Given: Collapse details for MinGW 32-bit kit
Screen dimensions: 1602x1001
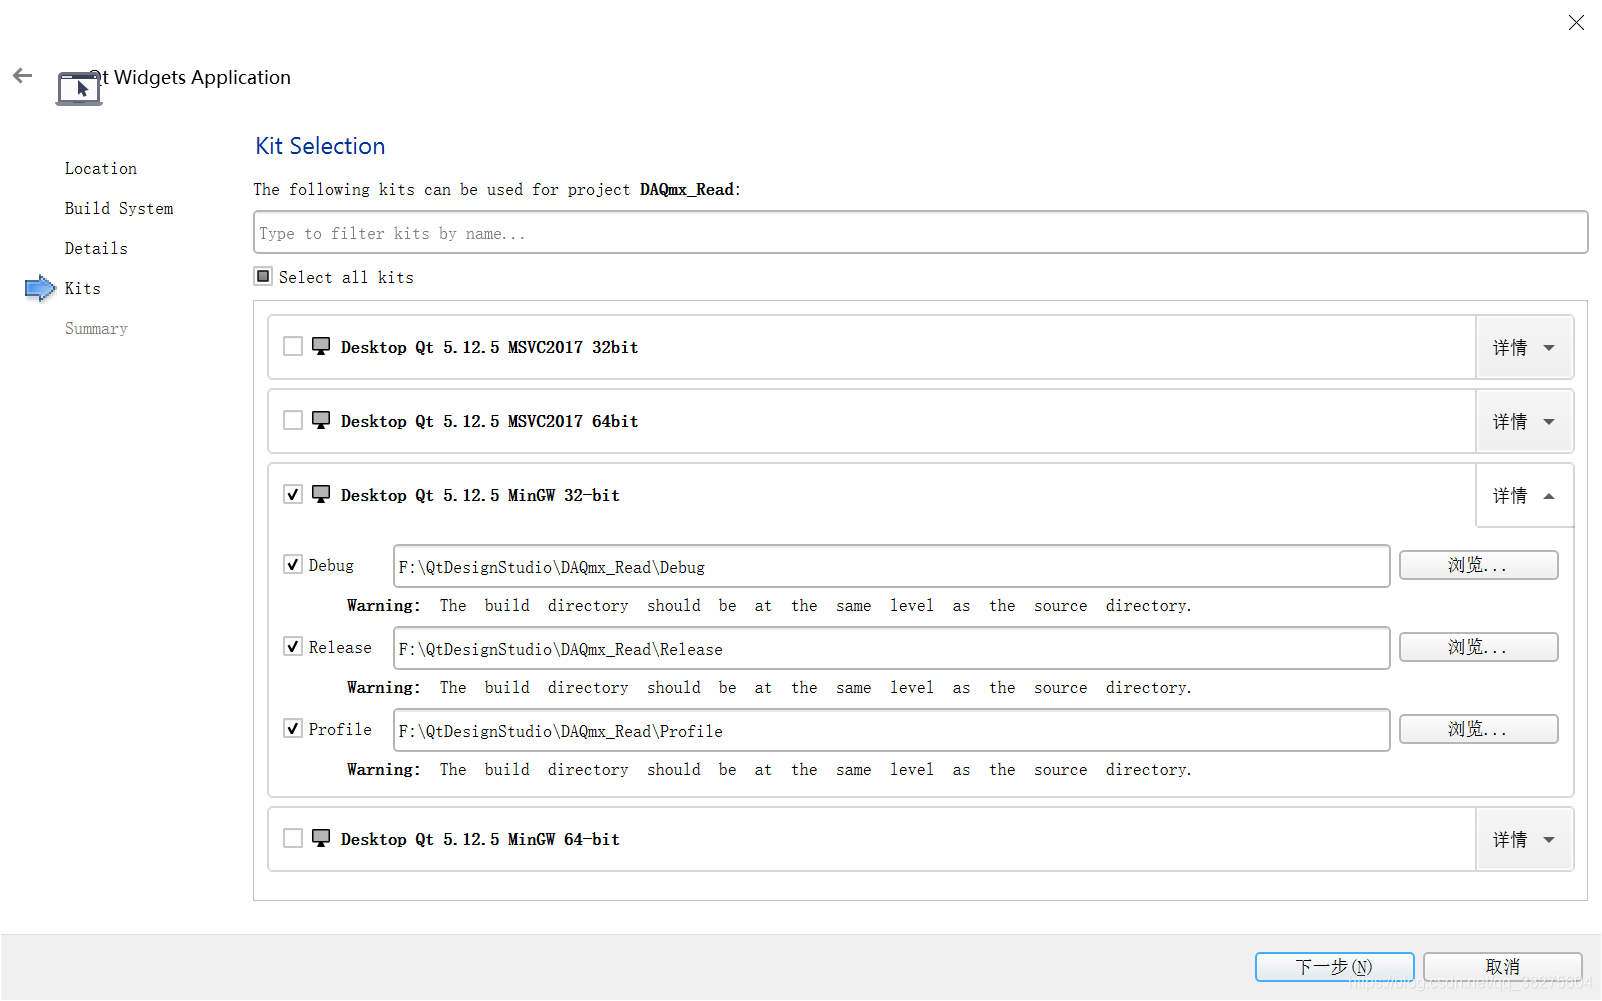Looking at the screenshot, I should coord(1524,495).
